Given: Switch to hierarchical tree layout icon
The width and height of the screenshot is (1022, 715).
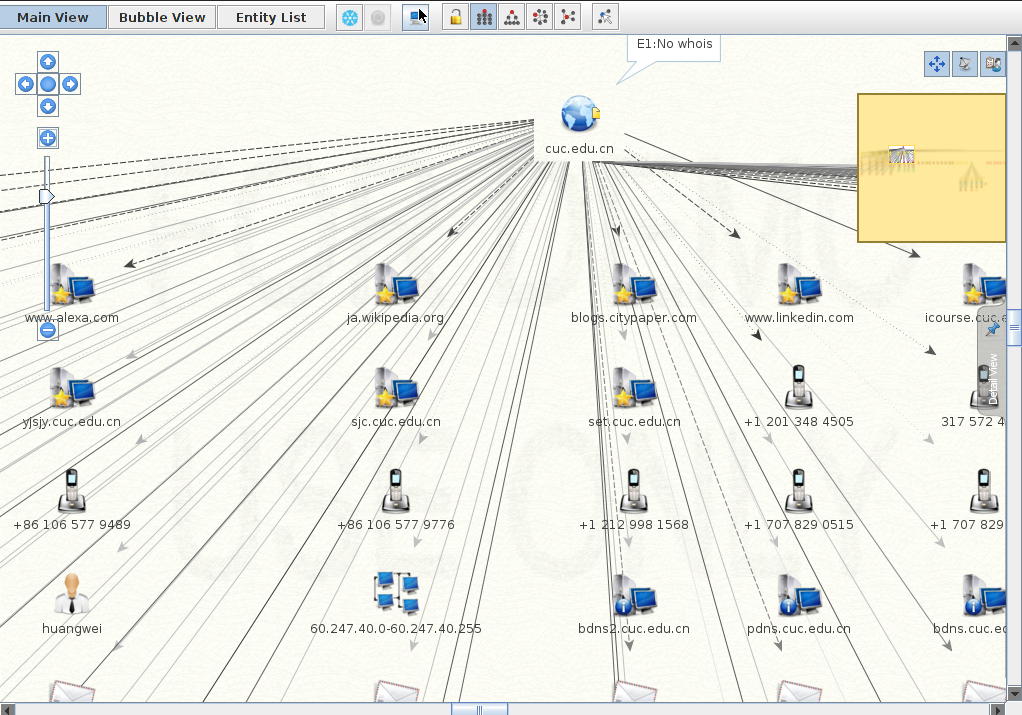Looking at the screenshot, I should [x=511, y=17].
